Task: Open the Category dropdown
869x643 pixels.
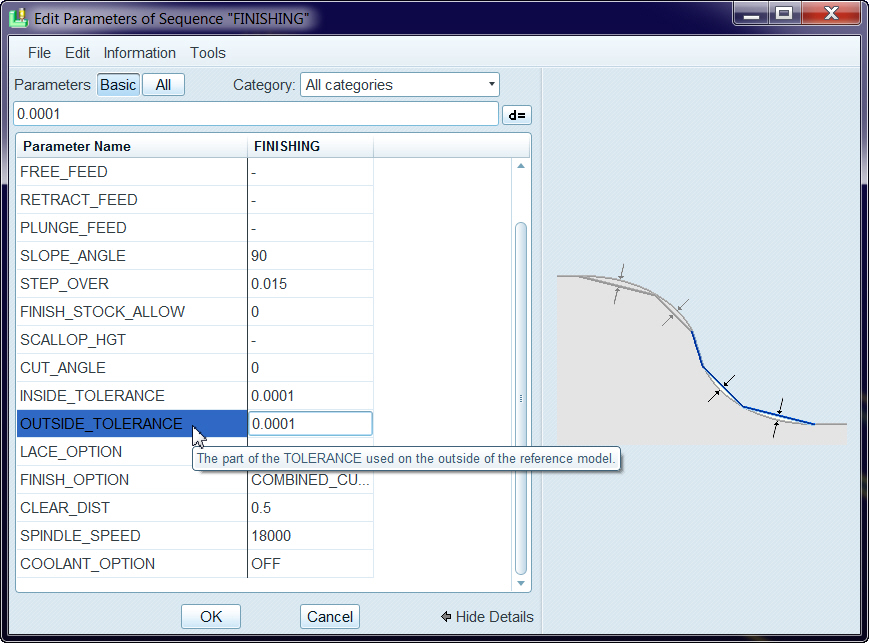Action: point(399,85)
